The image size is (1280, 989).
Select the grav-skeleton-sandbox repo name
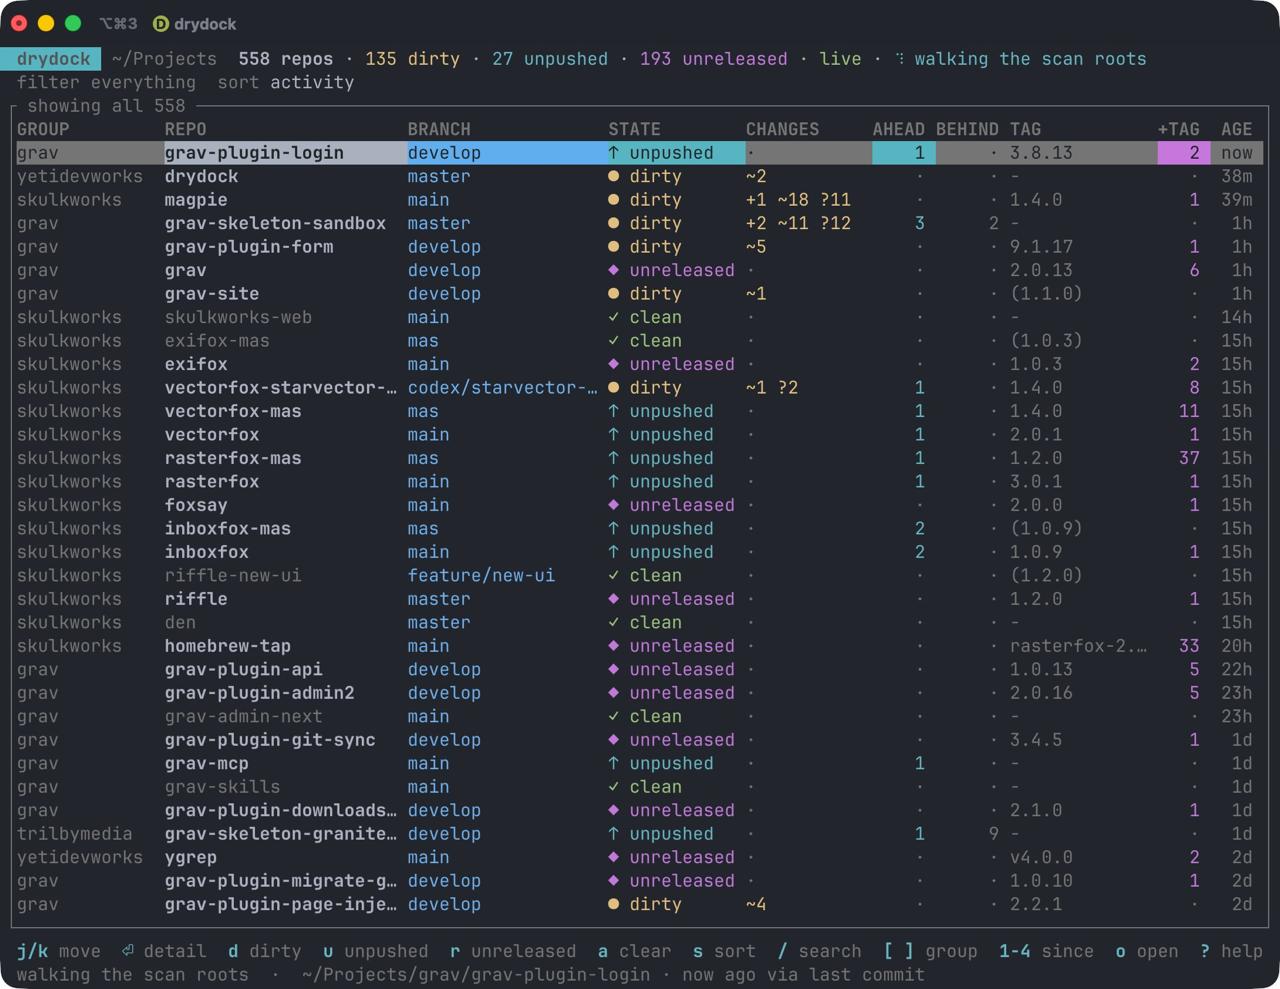(275, 223)
